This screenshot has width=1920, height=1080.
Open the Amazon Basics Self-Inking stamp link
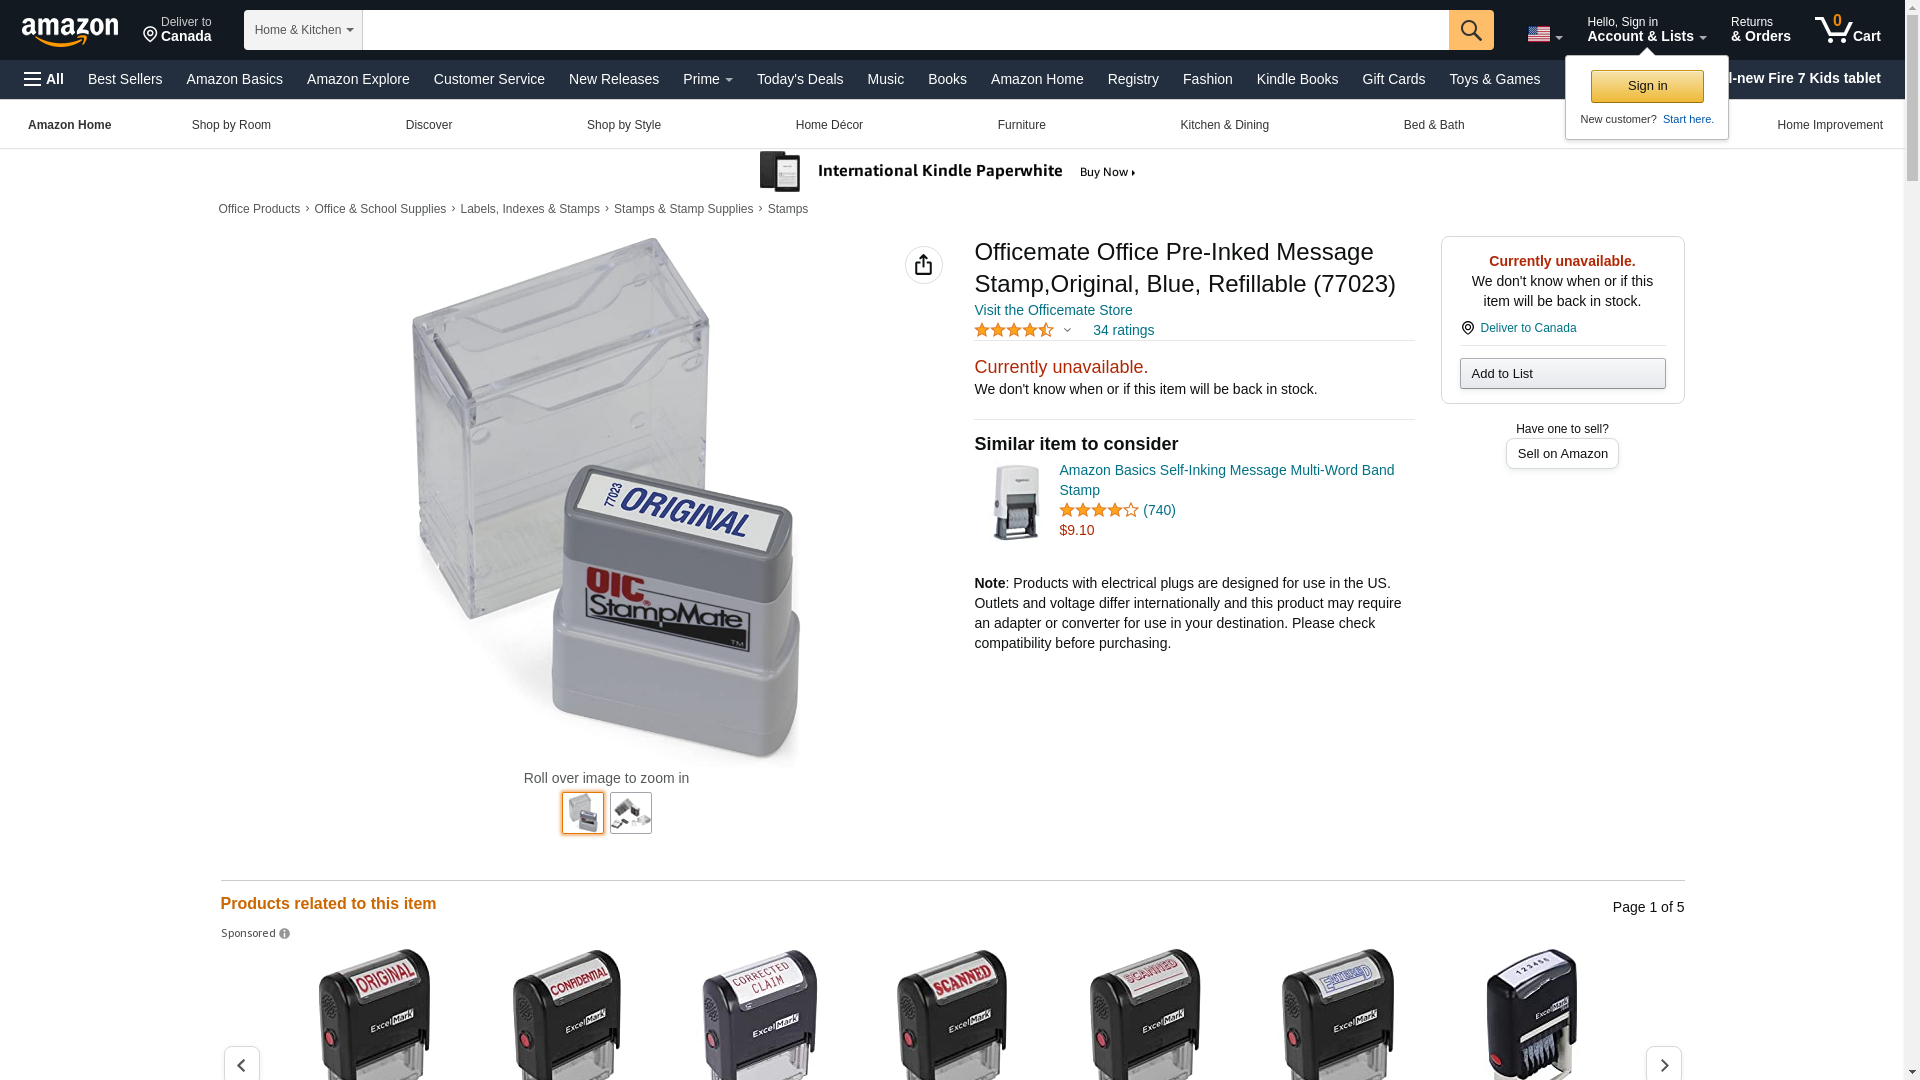click(x=1226, y=480)
